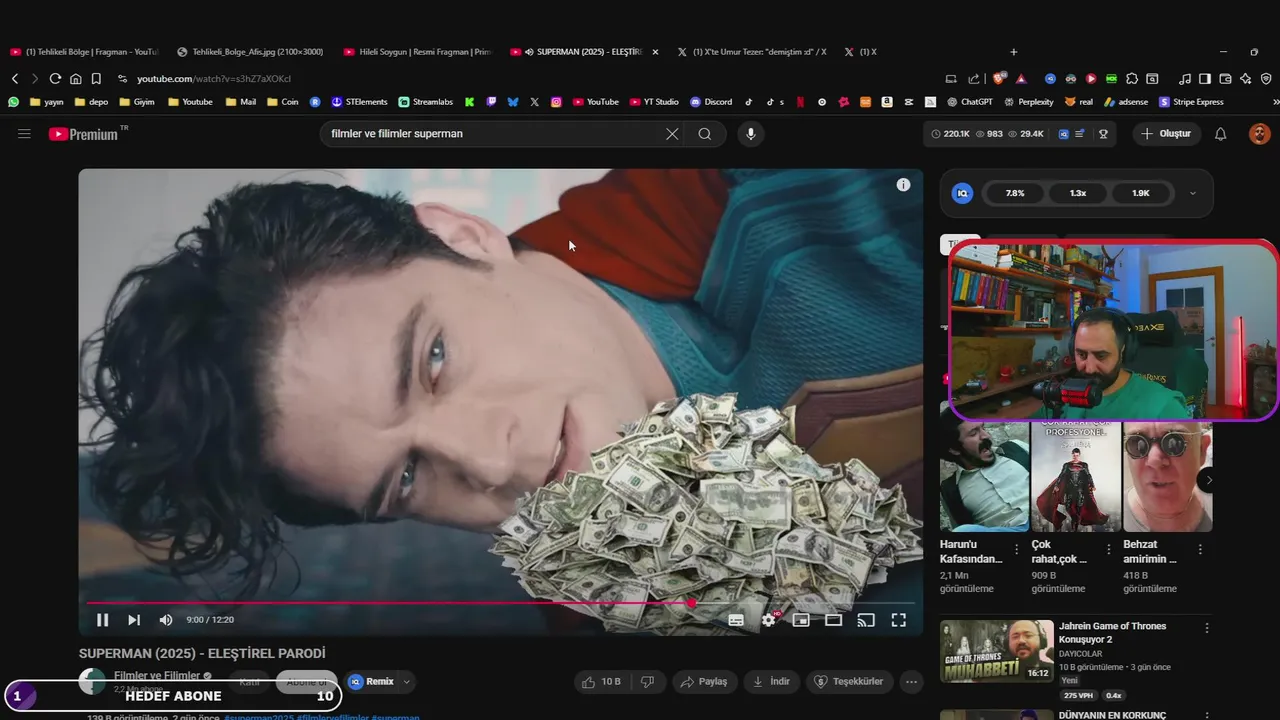Open options for Jahrein video
This screenshot has width=1280, height=720.
[1206, 628]
